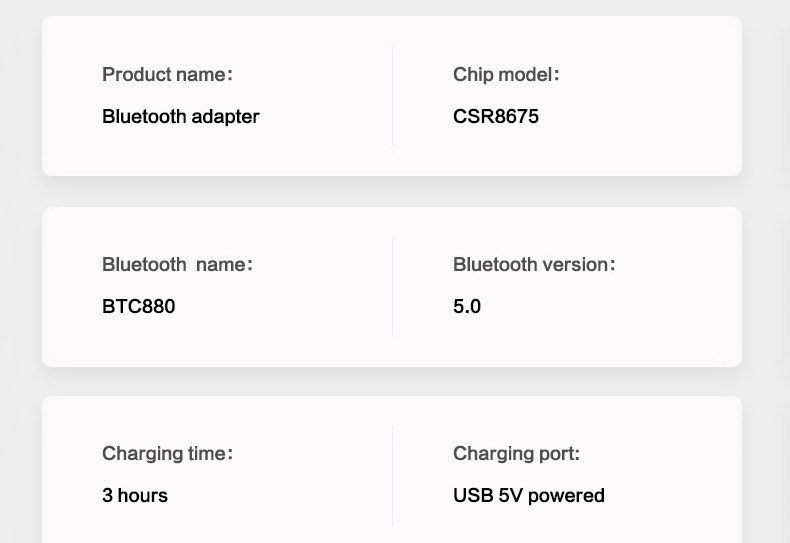The width and height of the screenshot is (790, 543).
Task: Click the word "adapter" in the product name value
Action: point(225,117)
